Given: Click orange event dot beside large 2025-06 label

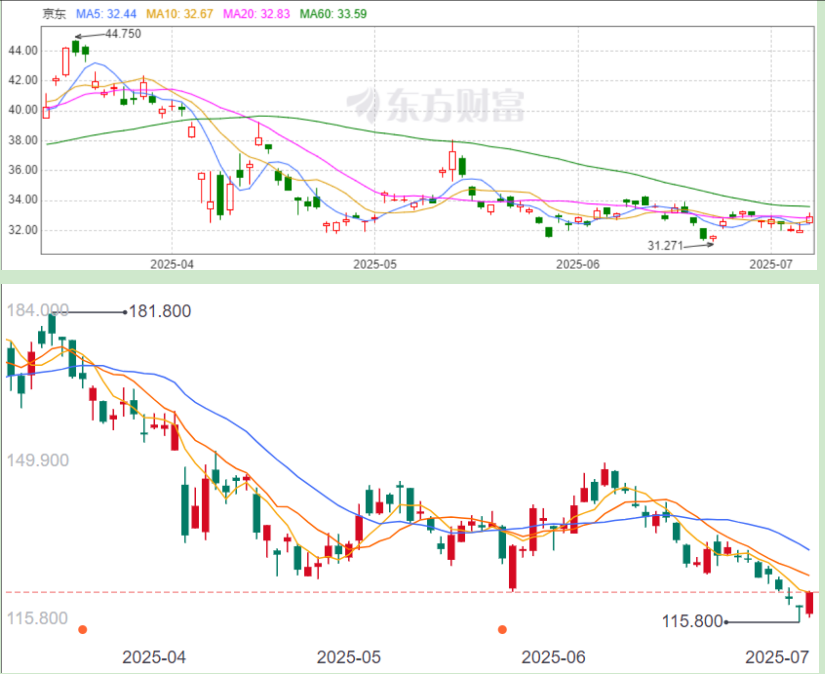Looking at the screenshot, I should tap(502, 629).
